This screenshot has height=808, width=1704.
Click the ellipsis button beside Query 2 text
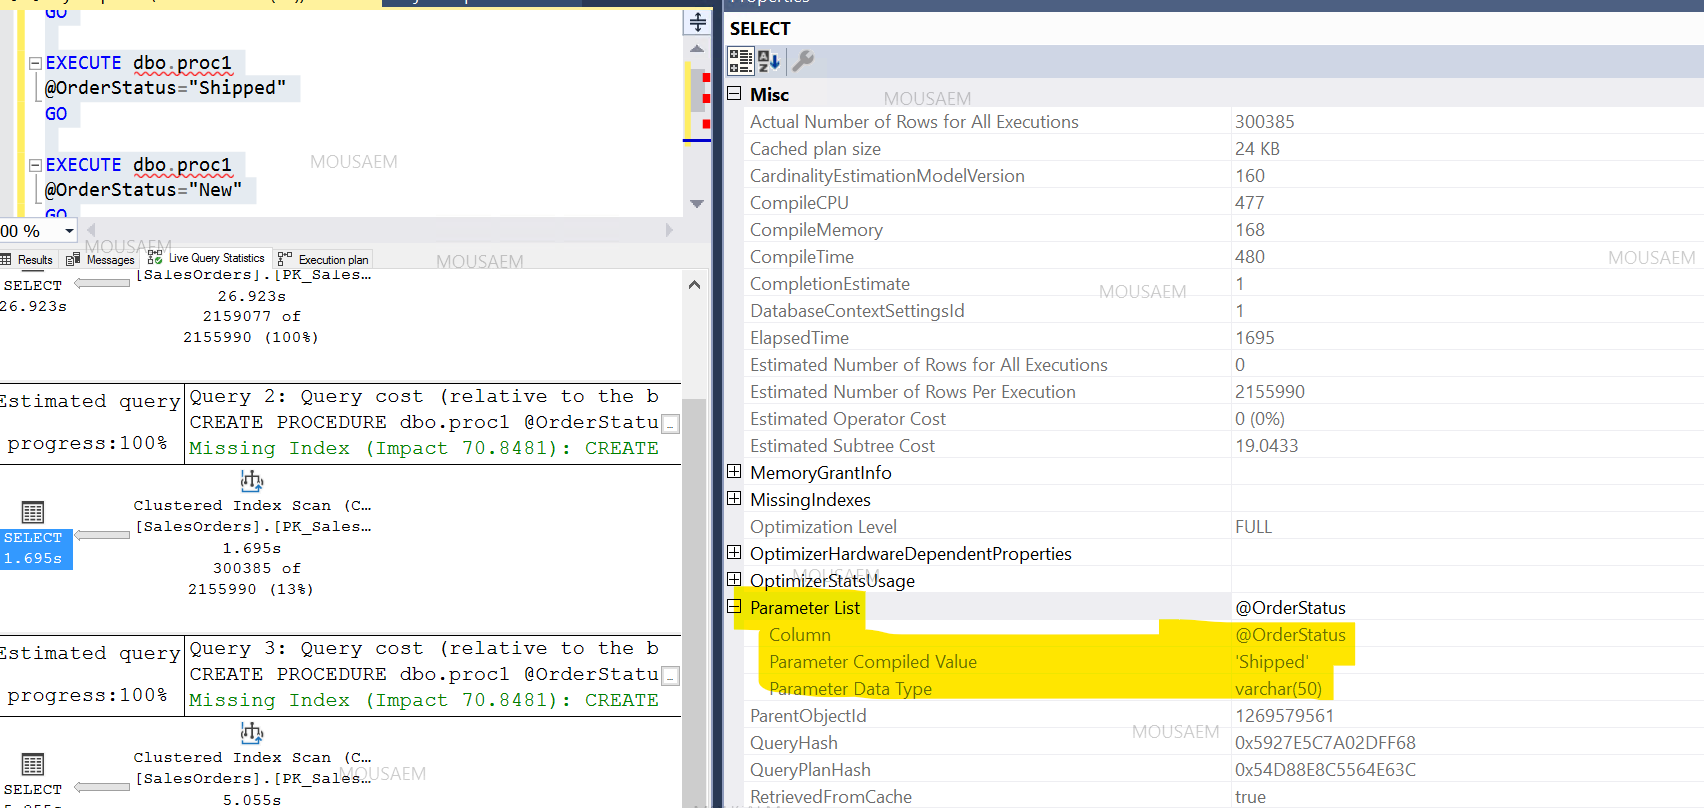coord(671,424)
